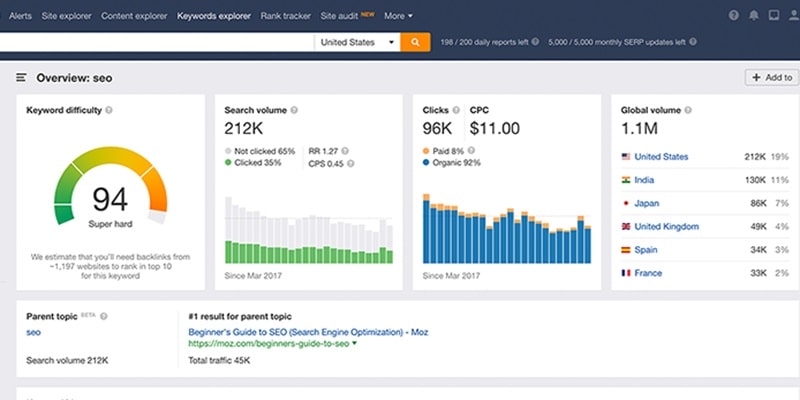Click the $11.00 CPC value
800x400 pixels.
494,129
